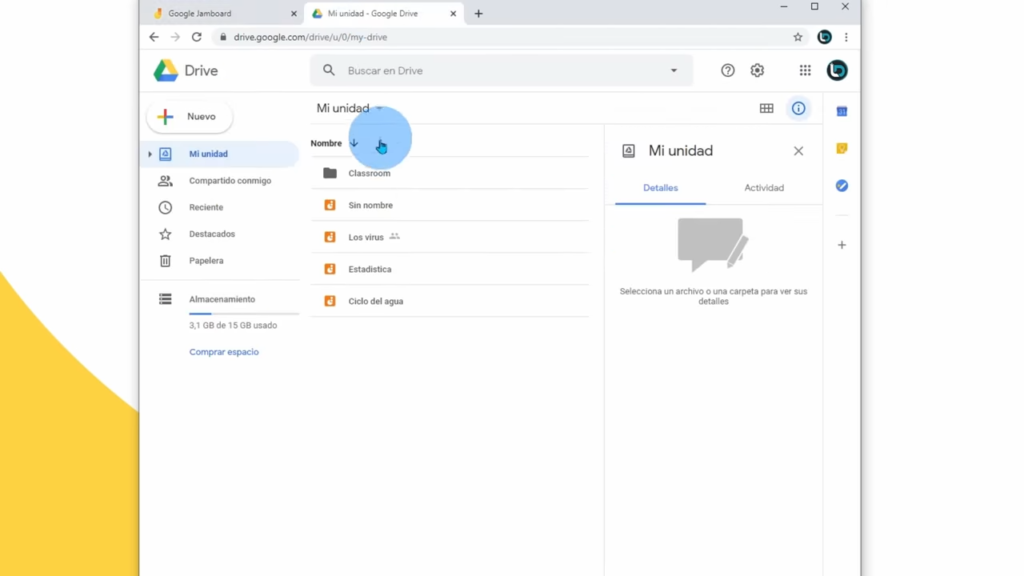The height and width of the screenshot is (576, 1024).
Task: Switch to the Actividad tab
Action: tap(764, 188)
